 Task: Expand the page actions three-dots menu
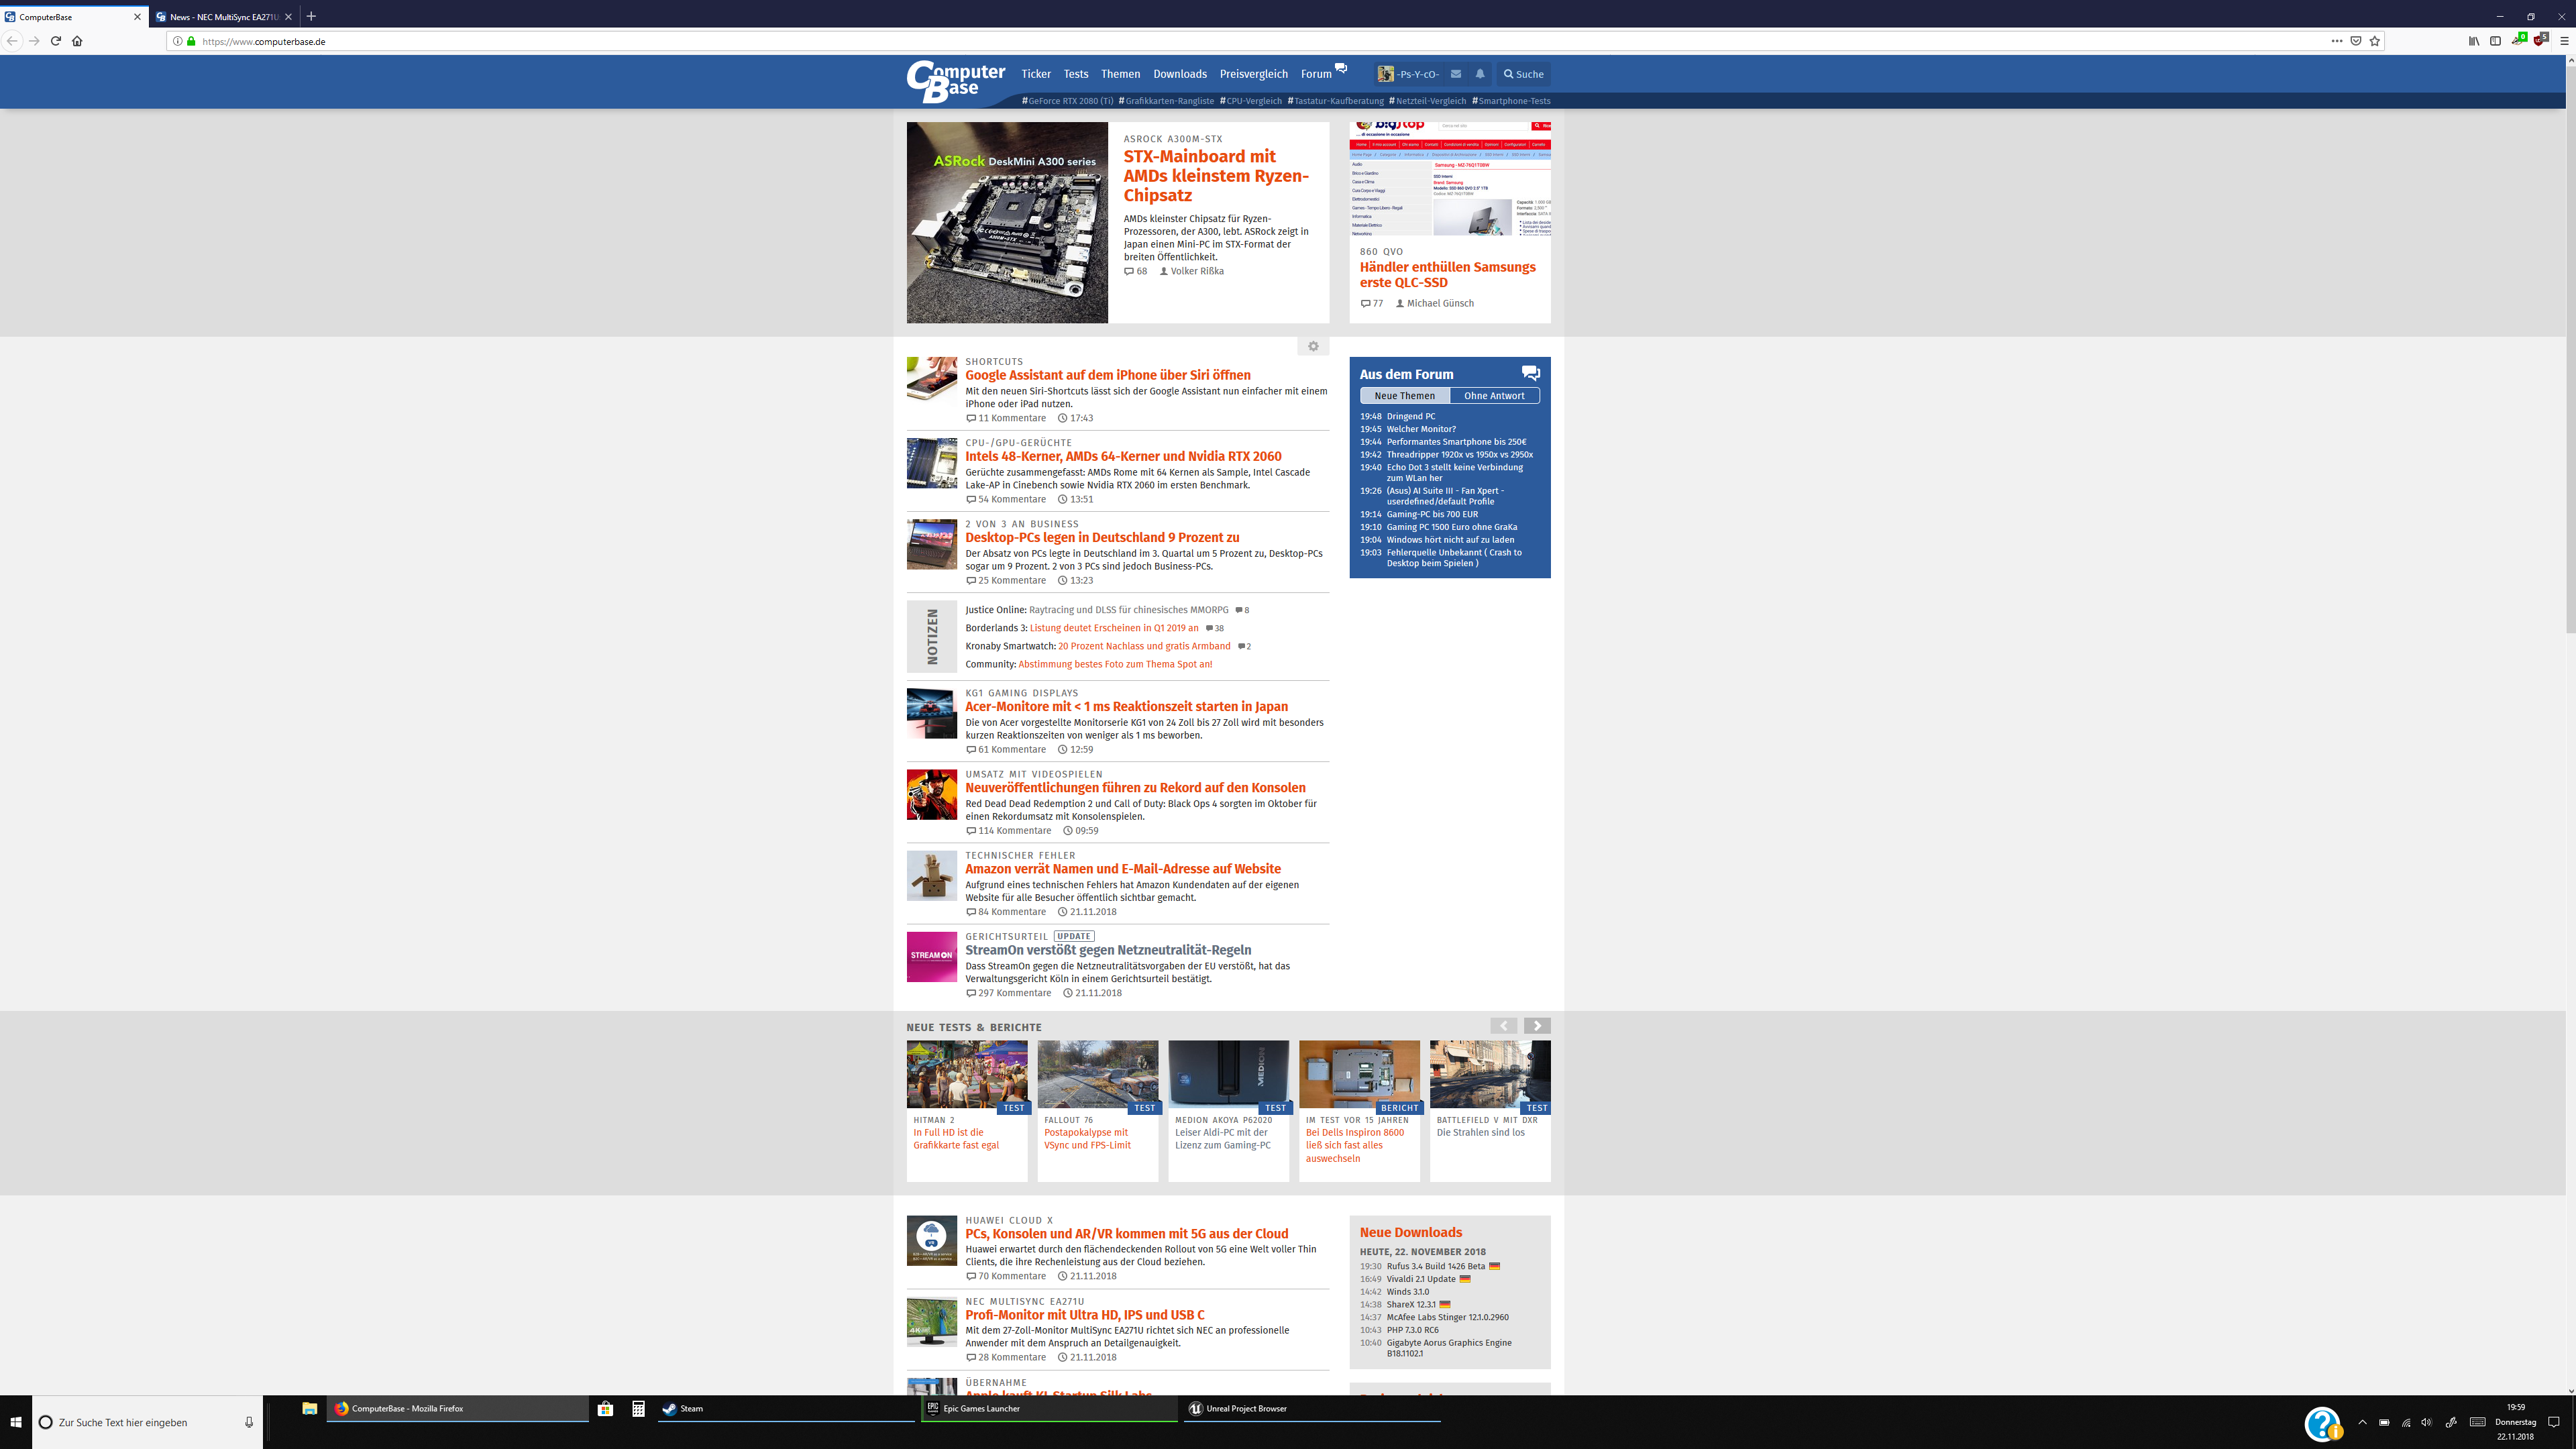[x=2336, y=41]
